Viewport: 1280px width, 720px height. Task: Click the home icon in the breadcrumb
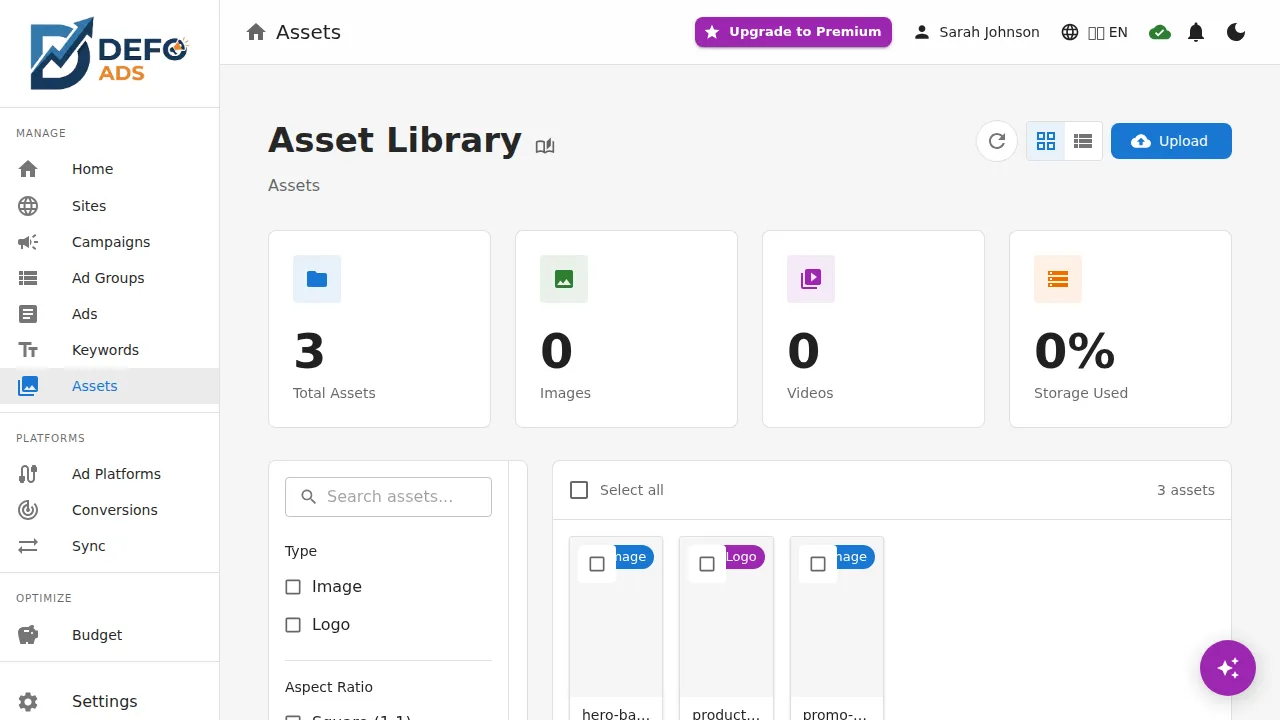coord(256,32)
